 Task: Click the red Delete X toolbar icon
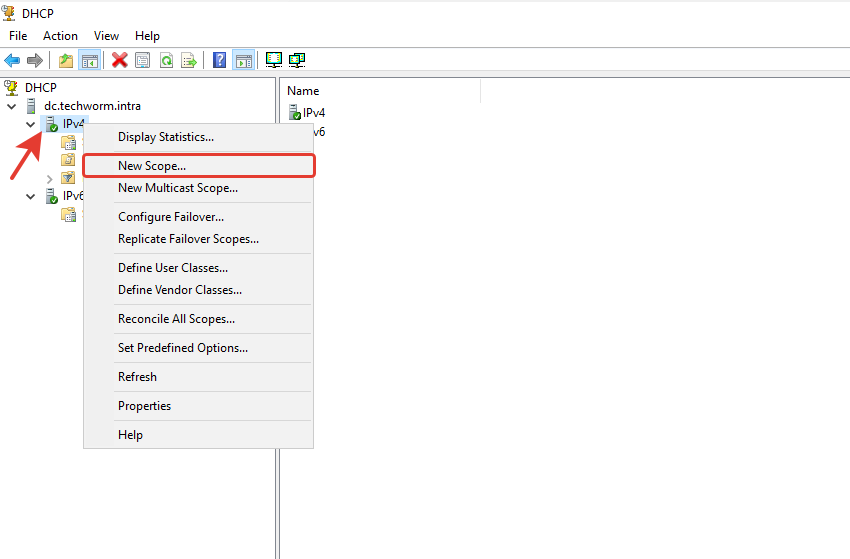click(x=119, y=60)
